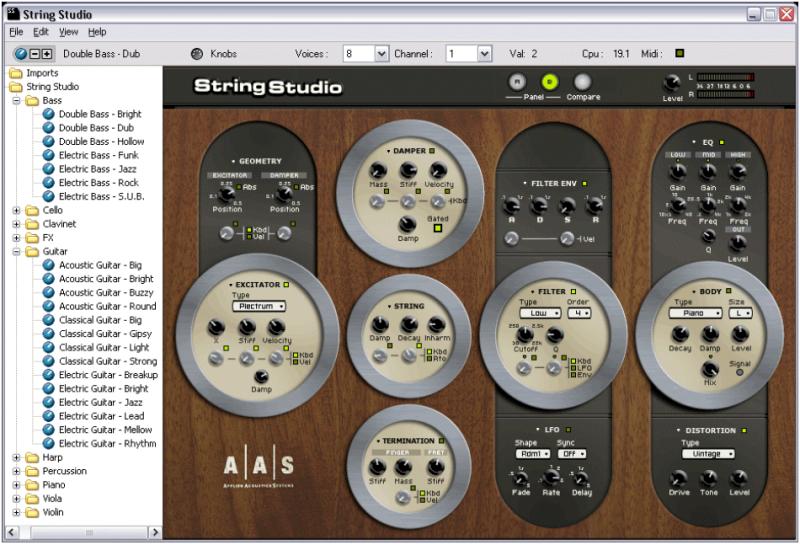Click the Body Size L dropdown
The image size is (800, 545).
pyautogui.click(x=741, y=313)
